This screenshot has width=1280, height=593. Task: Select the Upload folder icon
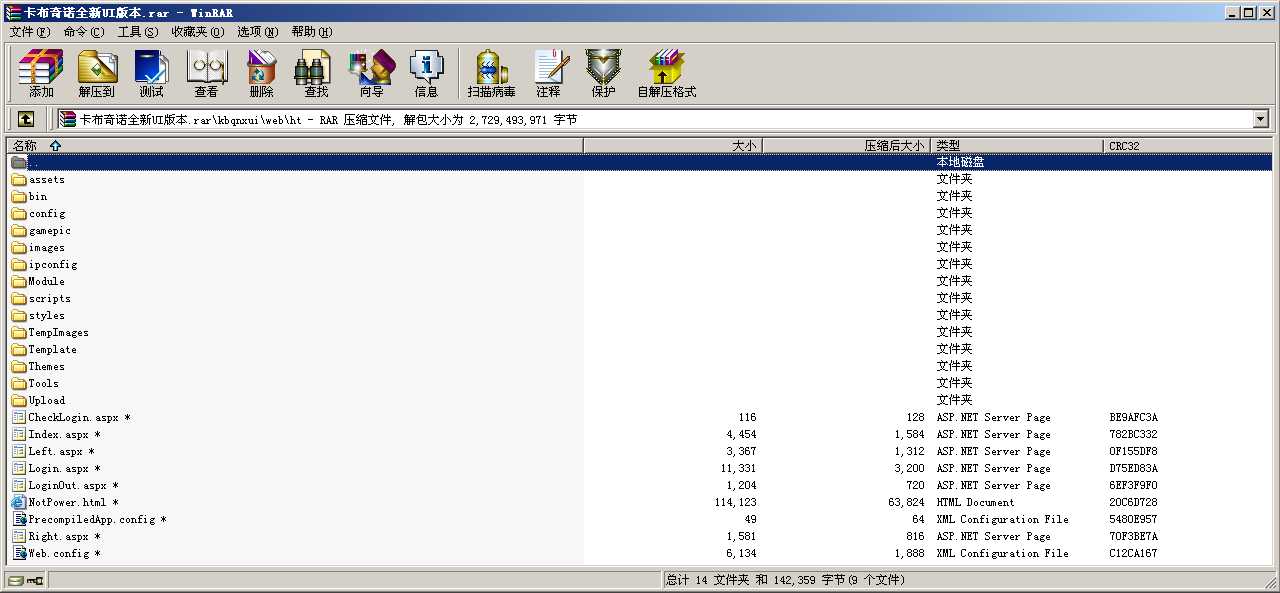tap(19, 400)
